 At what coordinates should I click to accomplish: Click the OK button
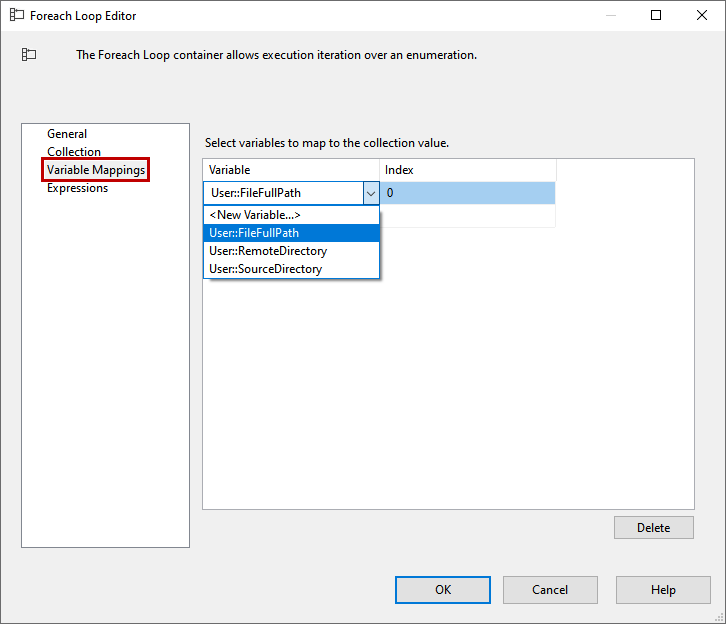[442, 590]
